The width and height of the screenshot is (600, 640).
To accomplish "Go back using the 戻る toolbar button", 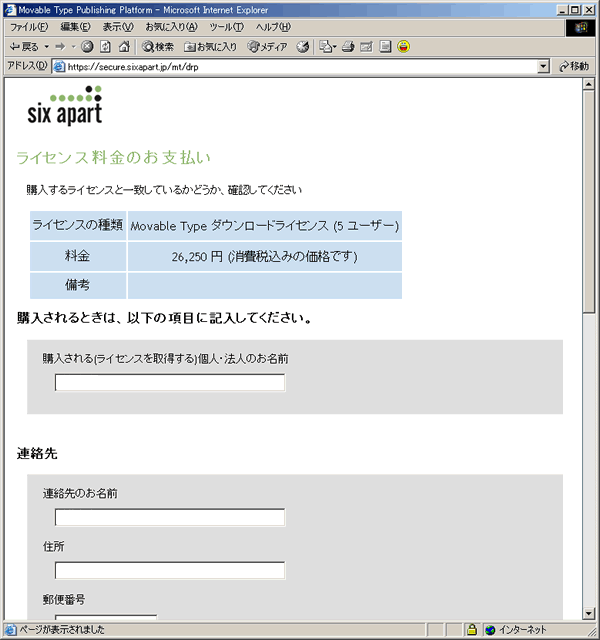I will click(24, 47).
